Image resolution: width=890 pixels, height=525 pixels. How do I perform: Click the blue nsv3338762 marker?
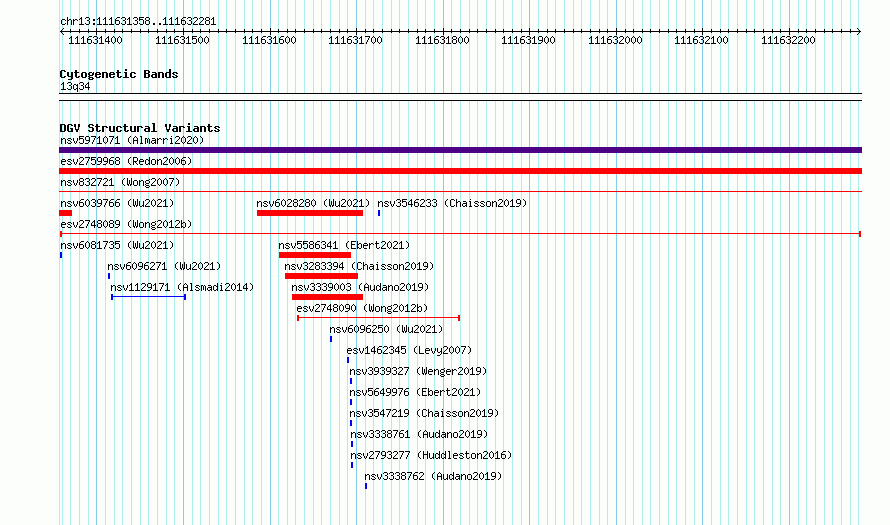(366, 486)
